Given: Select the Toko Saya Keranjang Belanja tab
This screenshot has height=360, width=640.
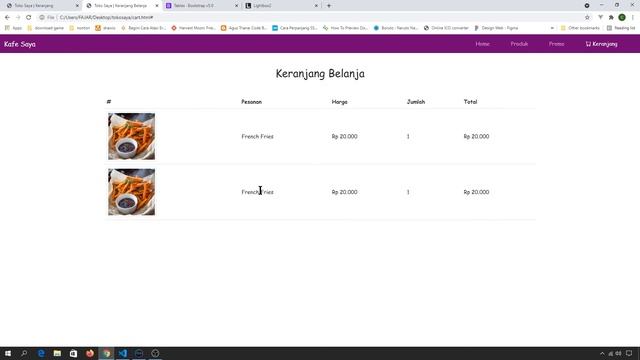Looking at the screenshot, I should [x=121, y=6].
